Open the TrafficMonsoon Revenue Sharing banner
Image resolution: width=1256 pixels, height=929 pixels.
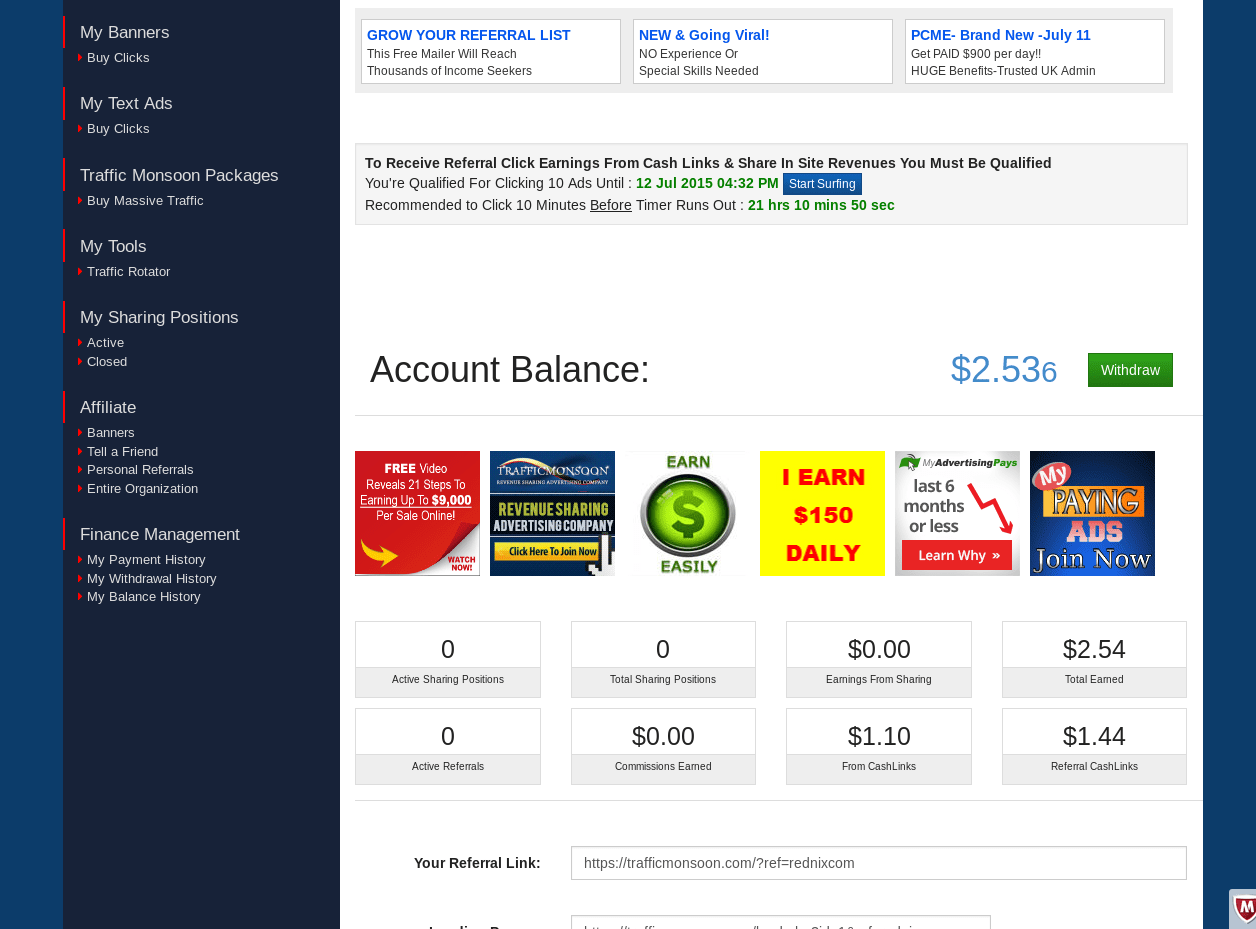tap(552, 513)
